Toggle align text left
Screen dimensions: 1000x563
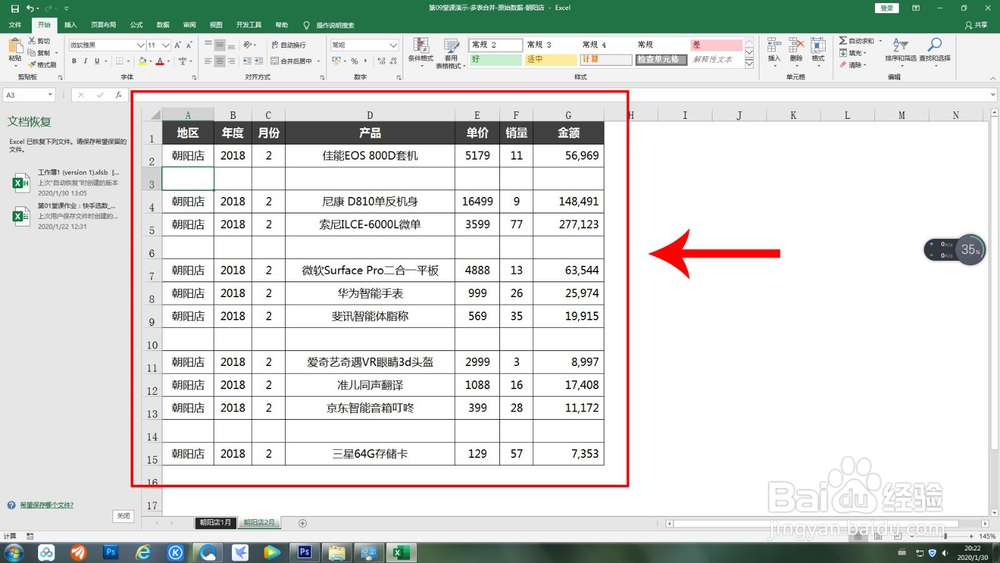point(208,61)
